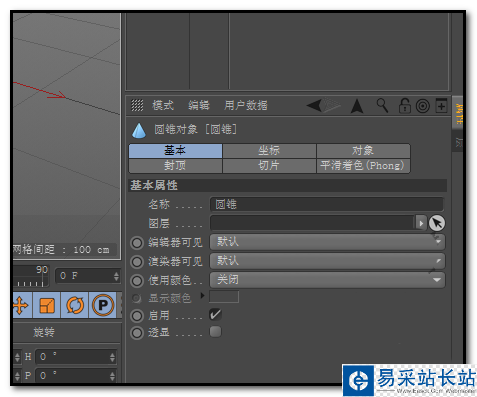Click the orange P parameter icon
This screenshot has width=477, height=397.
[x=103, y=305]
